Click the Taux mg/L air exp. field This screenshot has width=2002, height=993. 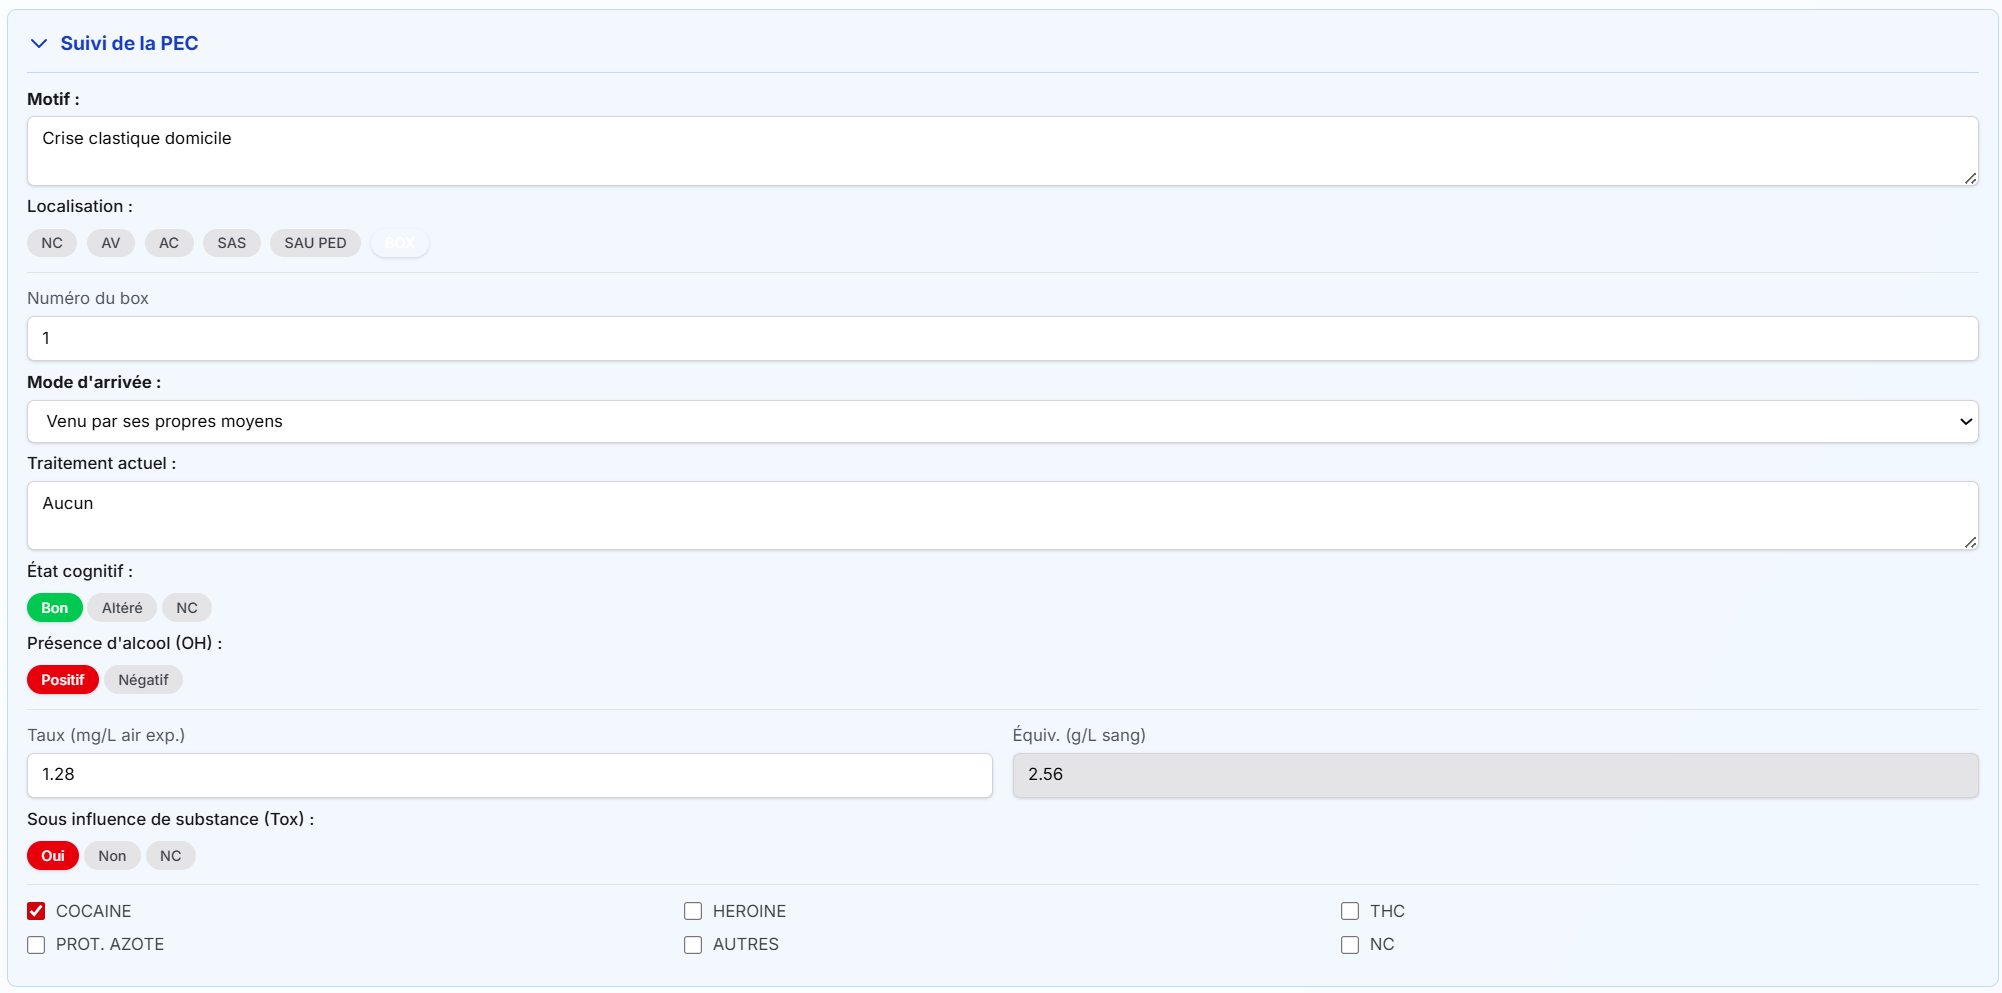tap(509, 775)
